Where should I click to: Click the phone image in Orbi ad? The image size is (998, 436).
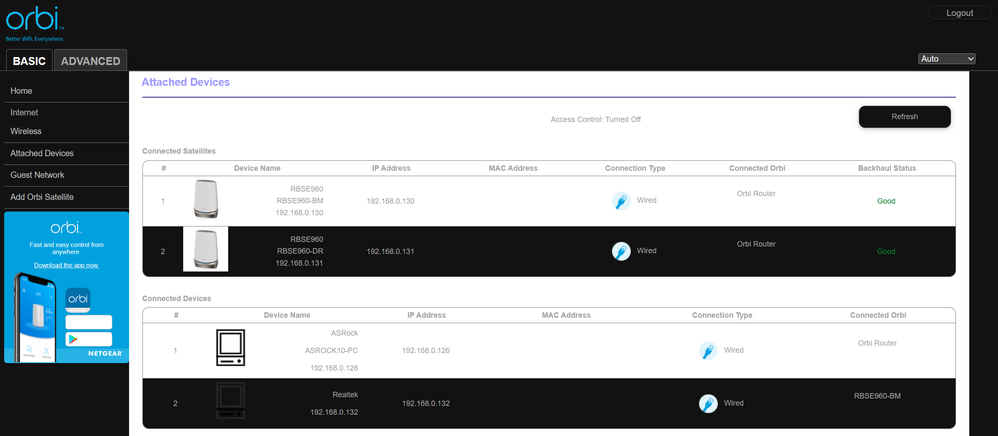click(35, 317)
